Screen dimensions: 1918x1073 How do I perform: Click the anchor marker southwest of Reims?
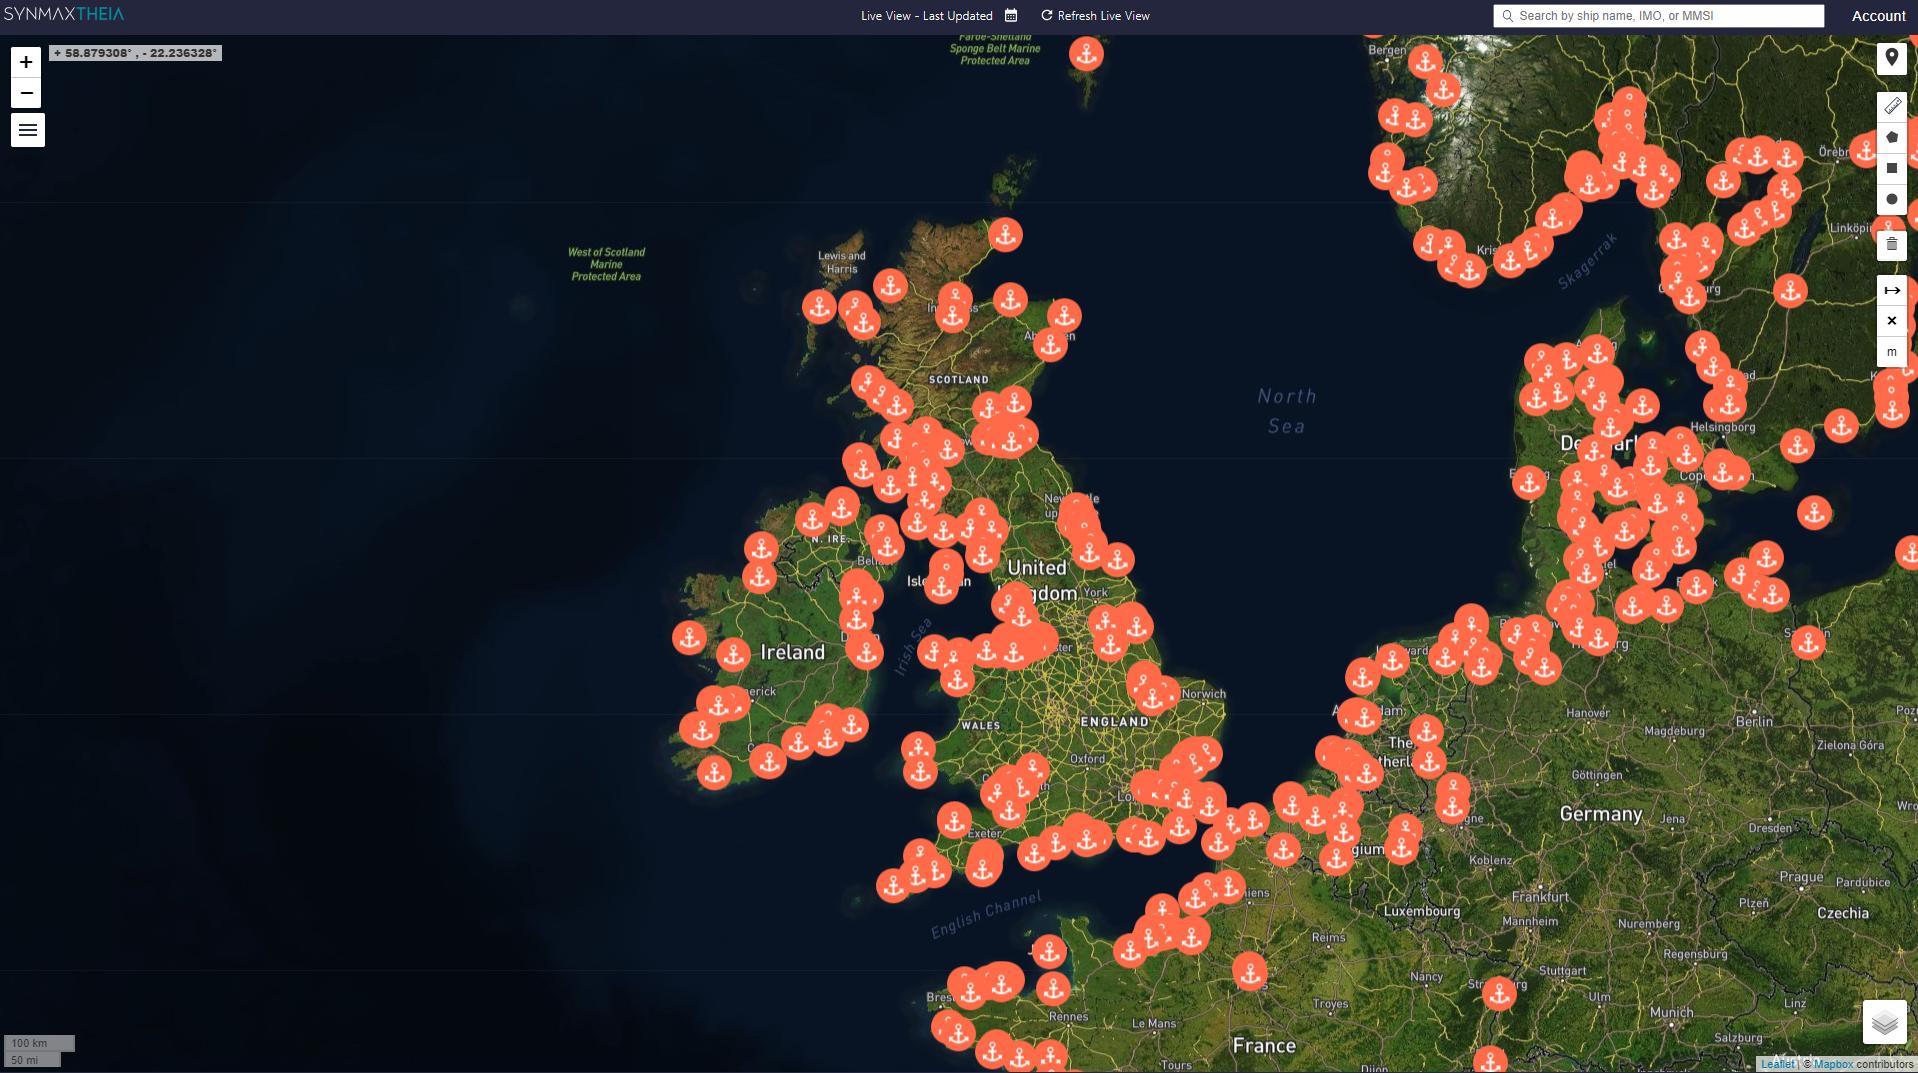[x=1249, y=971]
